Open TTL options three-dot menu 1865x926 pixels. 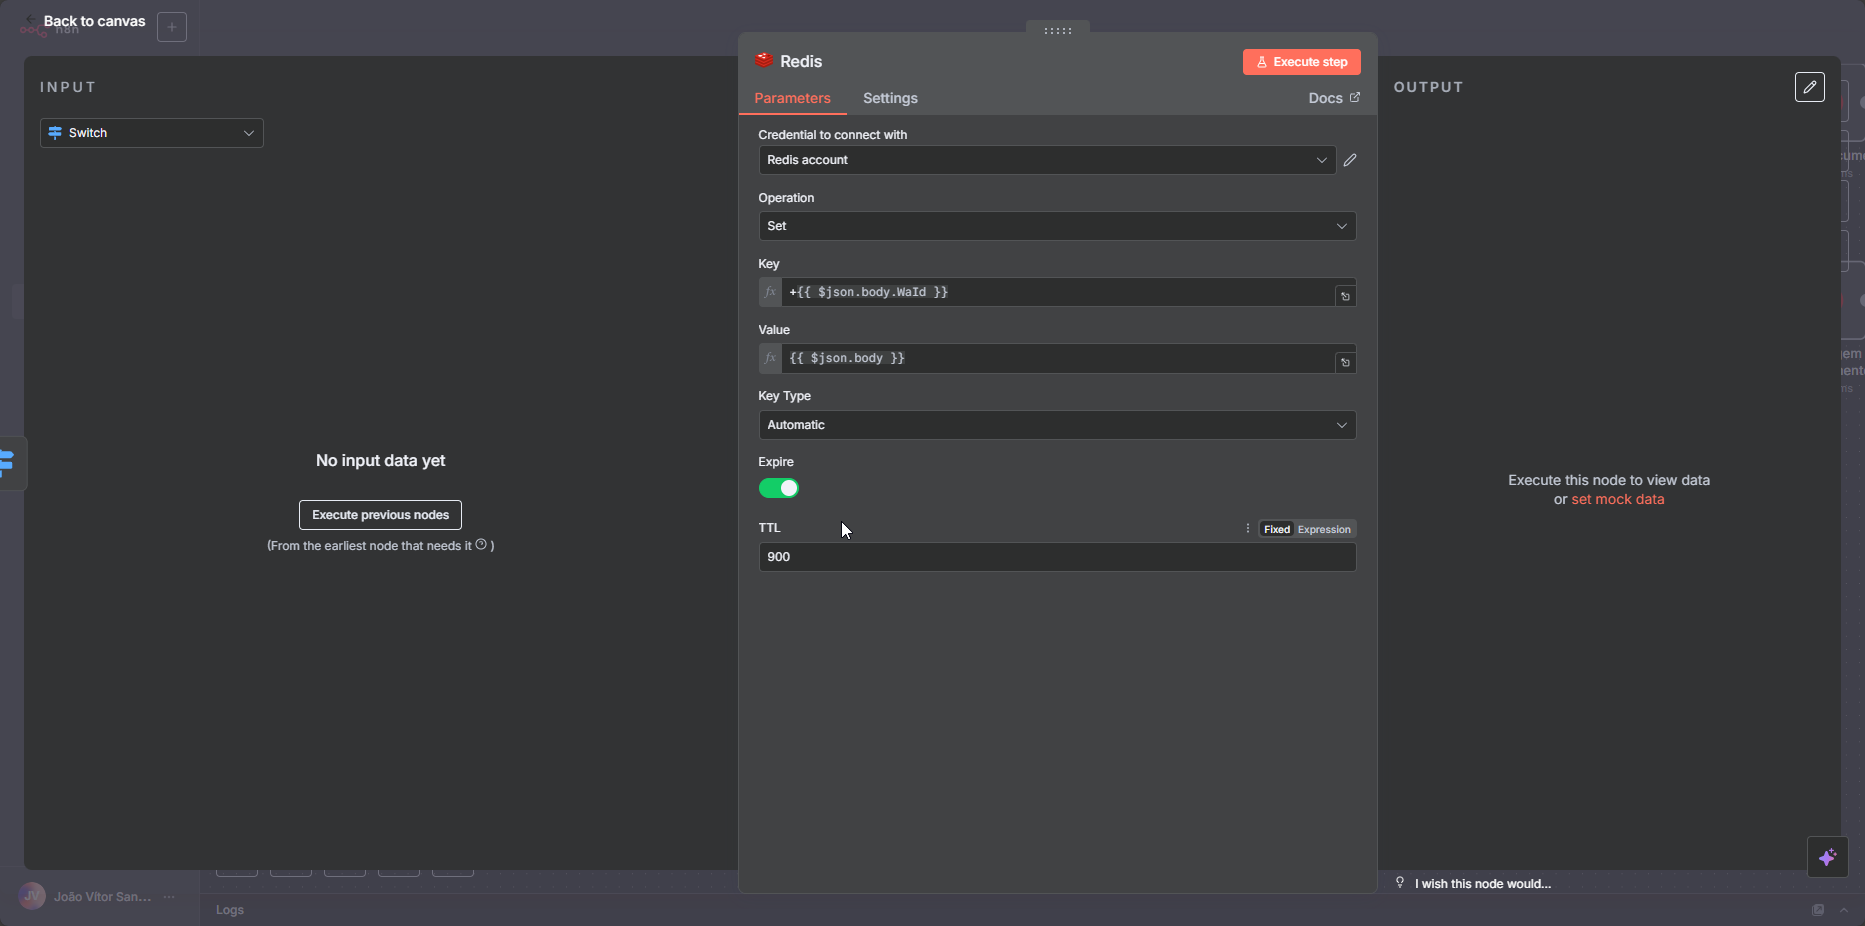coord(1247,529)
